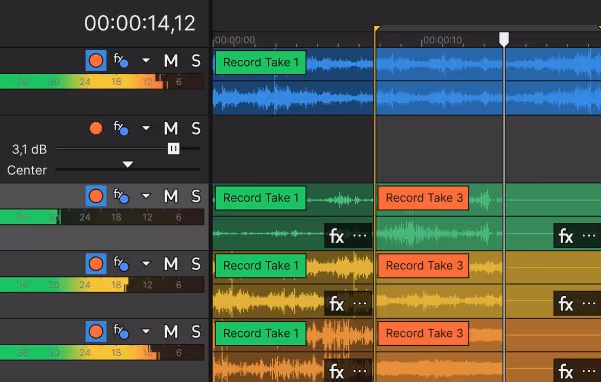
Task: Click the ruler at 00:00:00
Action: 235,40
